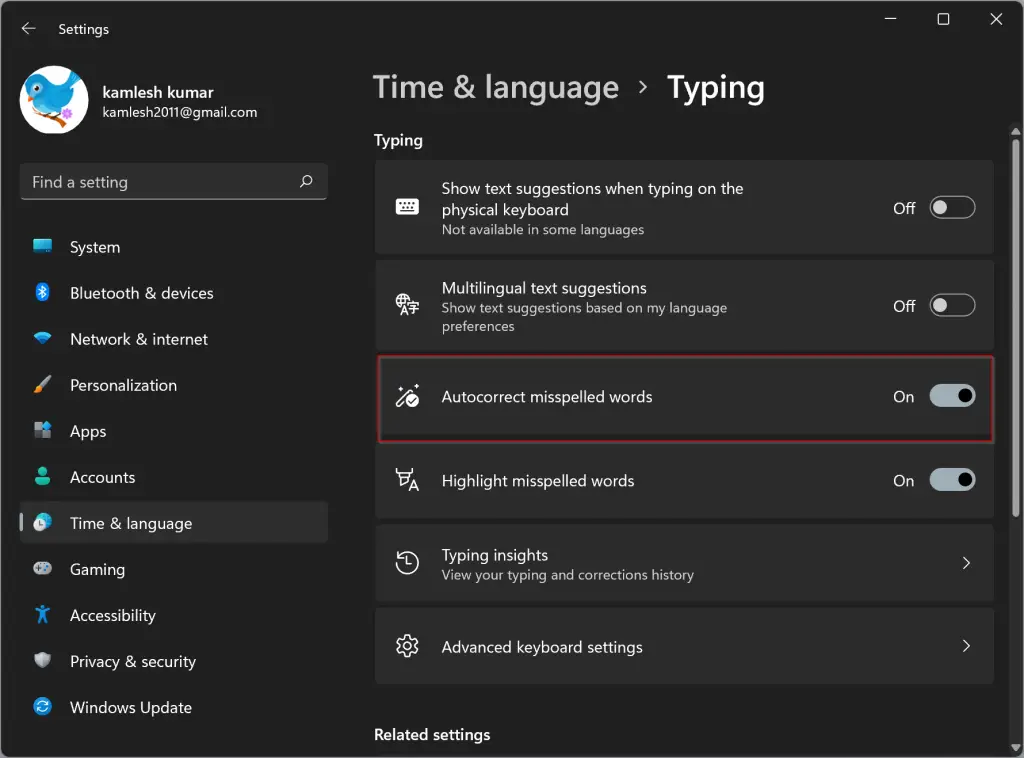
Task: Expand Advanced keyboard settings
Action: pyautogui.click(x=966, y=646)
